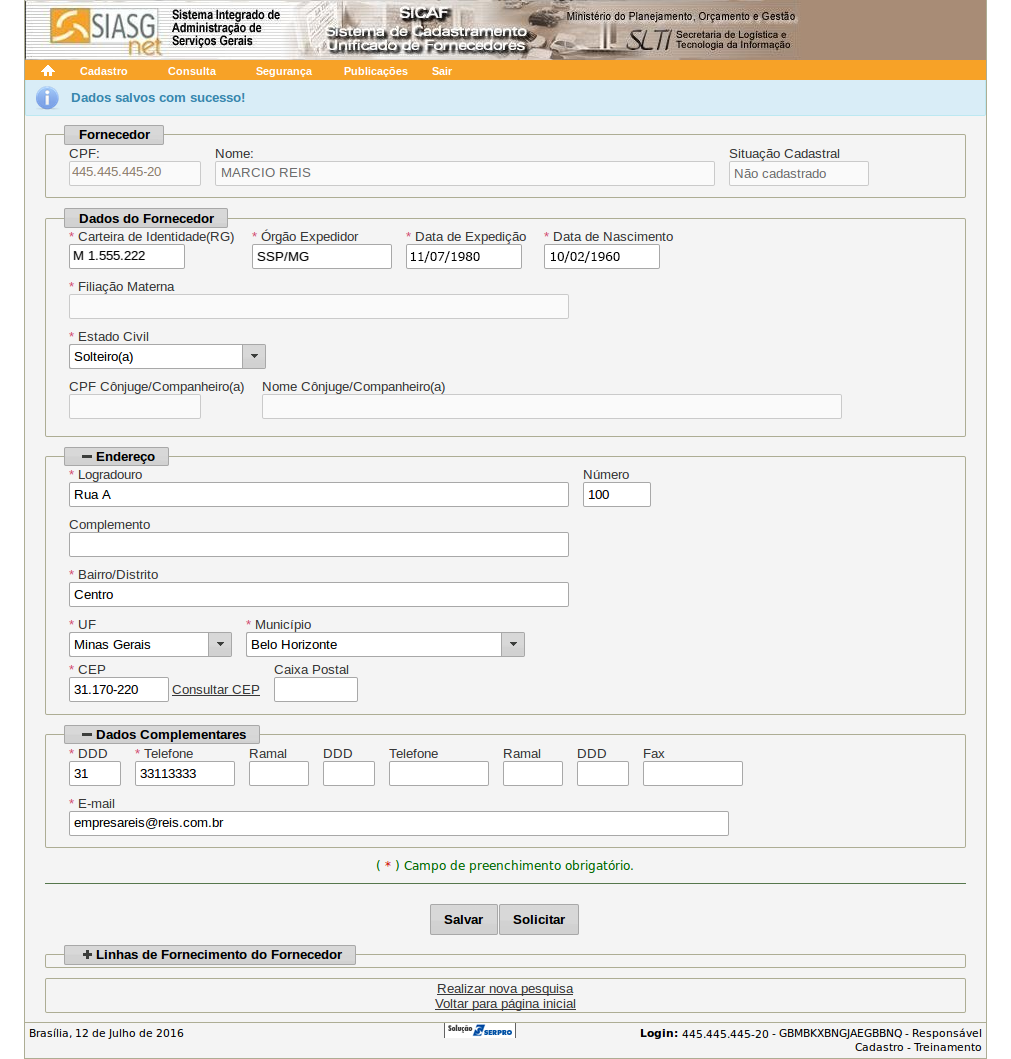The width and height of the screenshot is (1011, 1059).
Task: Open the Segurança menu
Action: coord(284,71)
